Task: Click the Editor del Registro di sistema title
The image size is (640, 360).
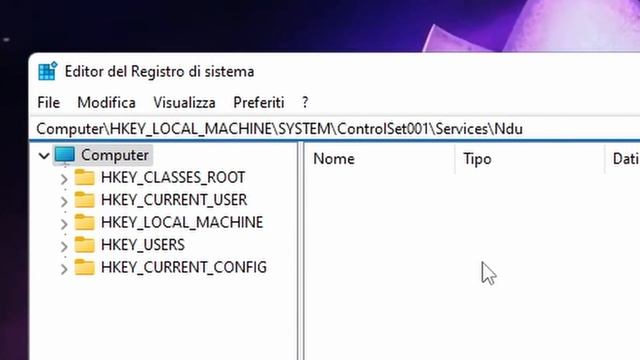Action: point(160,72)
